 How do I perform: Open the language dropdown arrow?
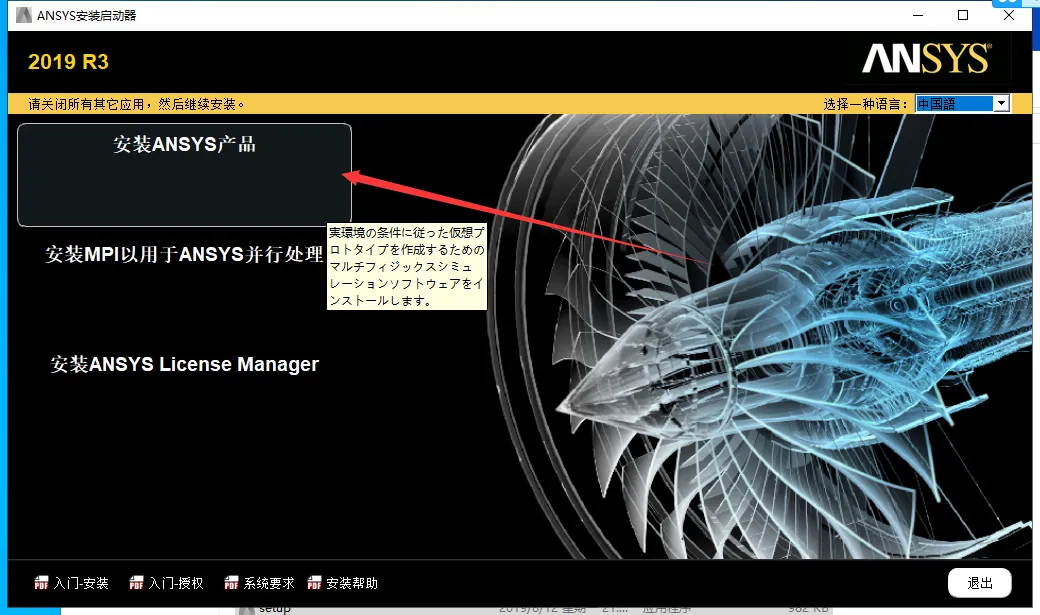[1002, 103]
